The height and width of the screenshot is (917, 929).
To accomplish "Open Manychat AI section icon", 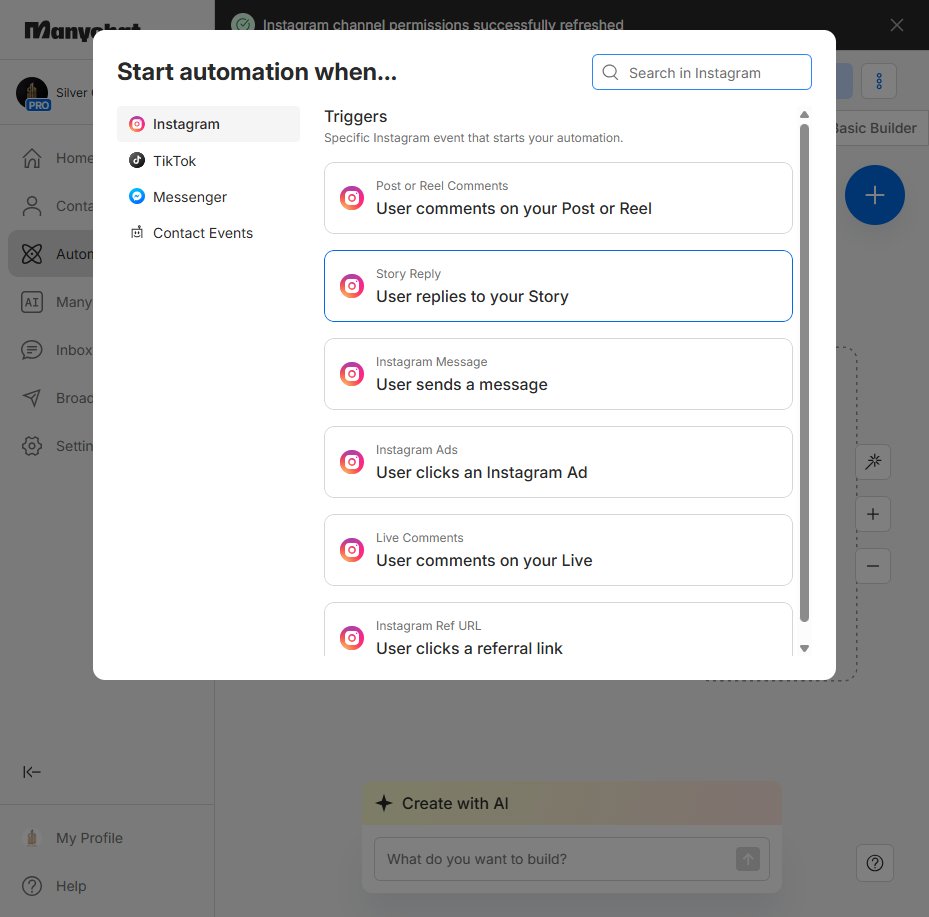I will 32,302.
